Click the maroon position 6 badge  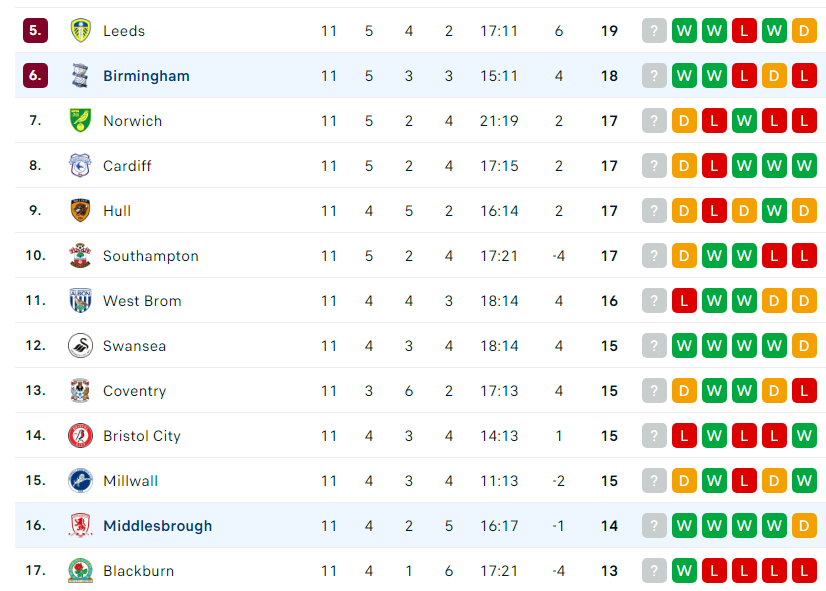click(35, 75)
